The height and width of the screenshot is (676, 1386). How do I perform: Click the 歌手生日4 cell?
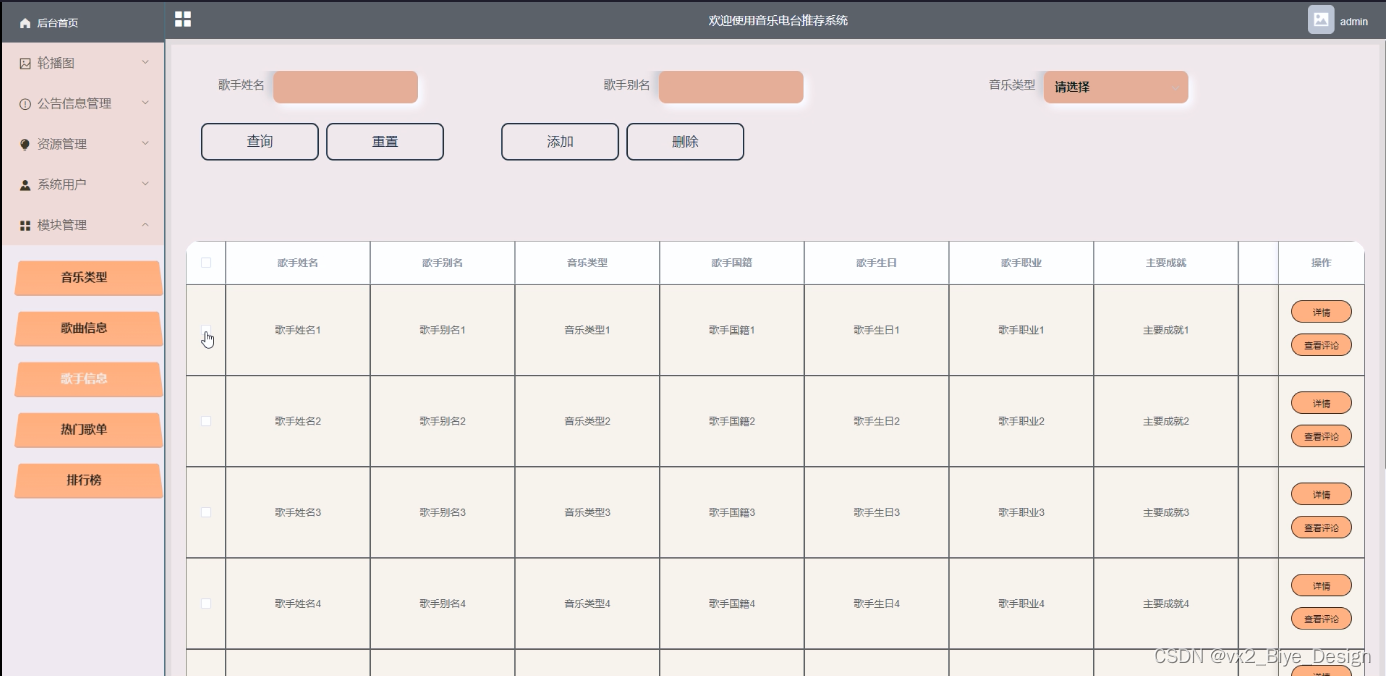point(876,603)
